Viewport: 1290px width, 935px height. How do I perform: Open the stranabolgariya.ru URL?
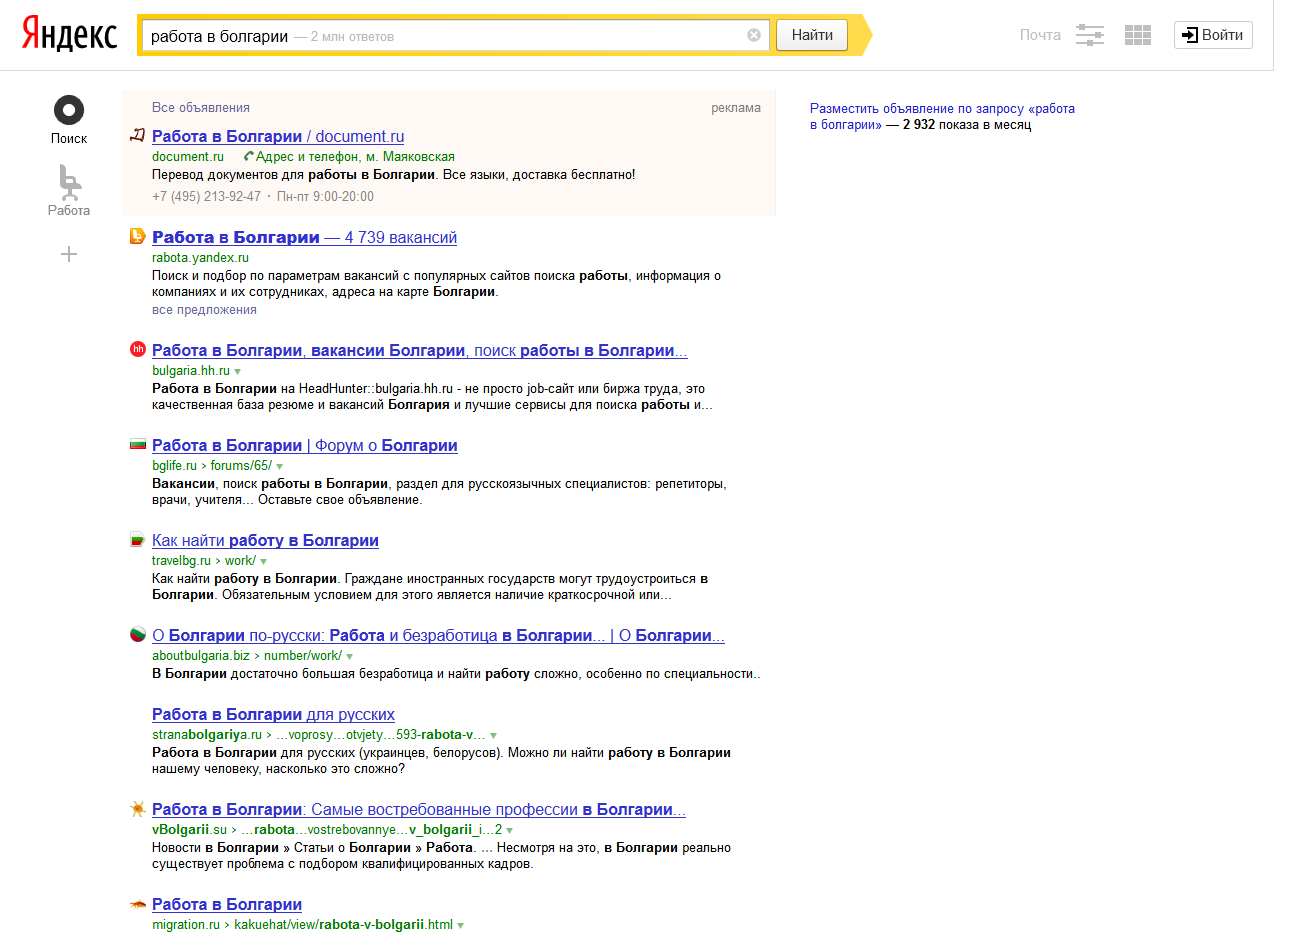[x=207, y=734]
